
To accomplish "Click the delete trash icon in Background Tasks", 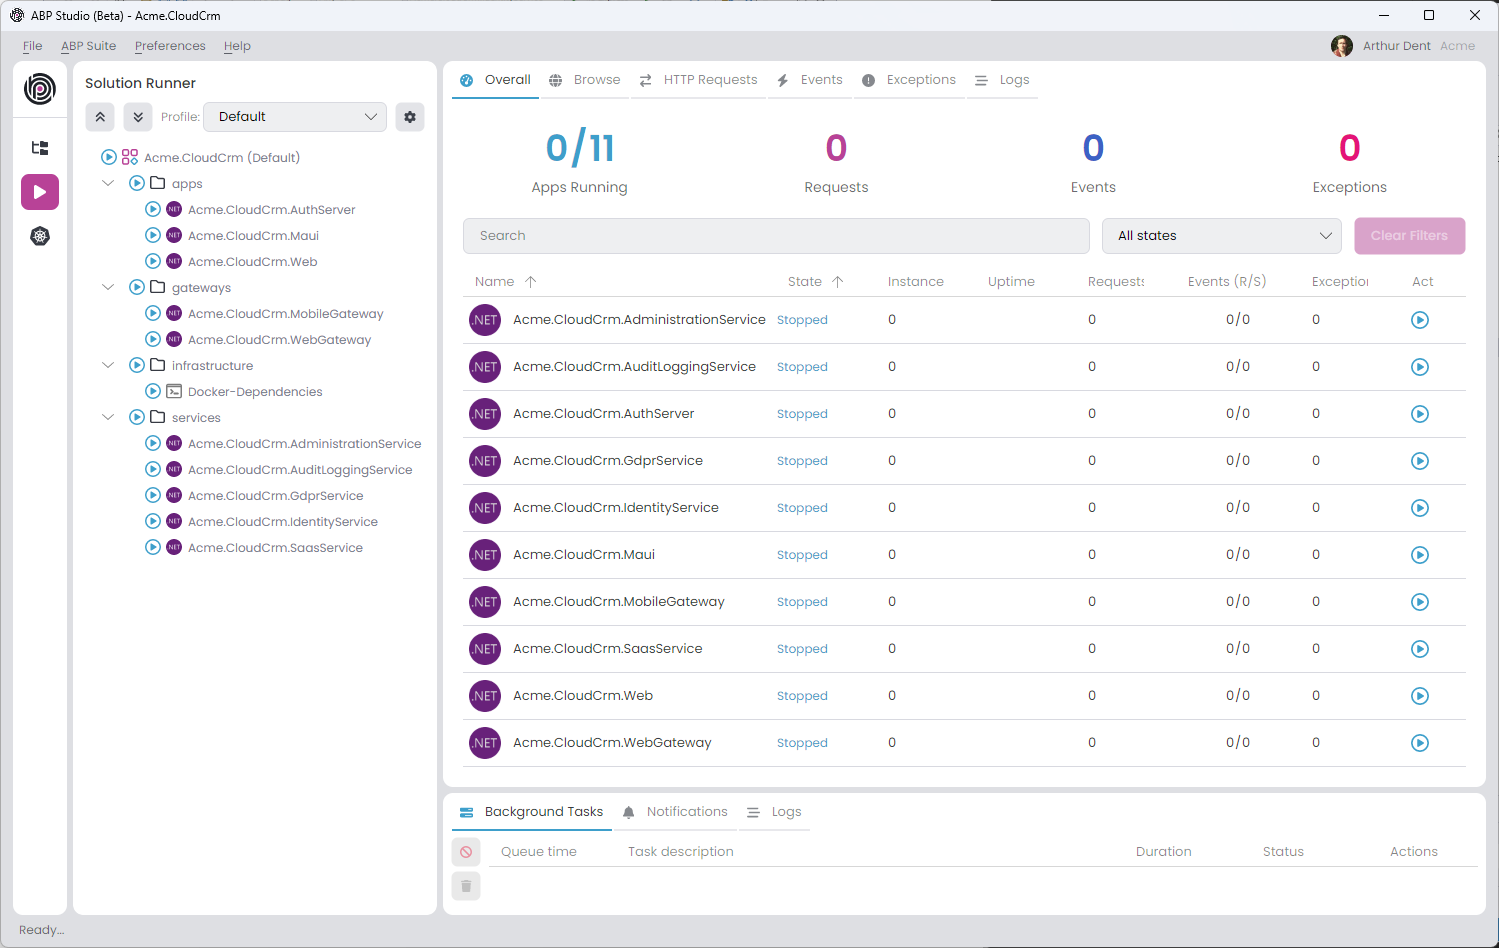I will click(x=466, y=886).
